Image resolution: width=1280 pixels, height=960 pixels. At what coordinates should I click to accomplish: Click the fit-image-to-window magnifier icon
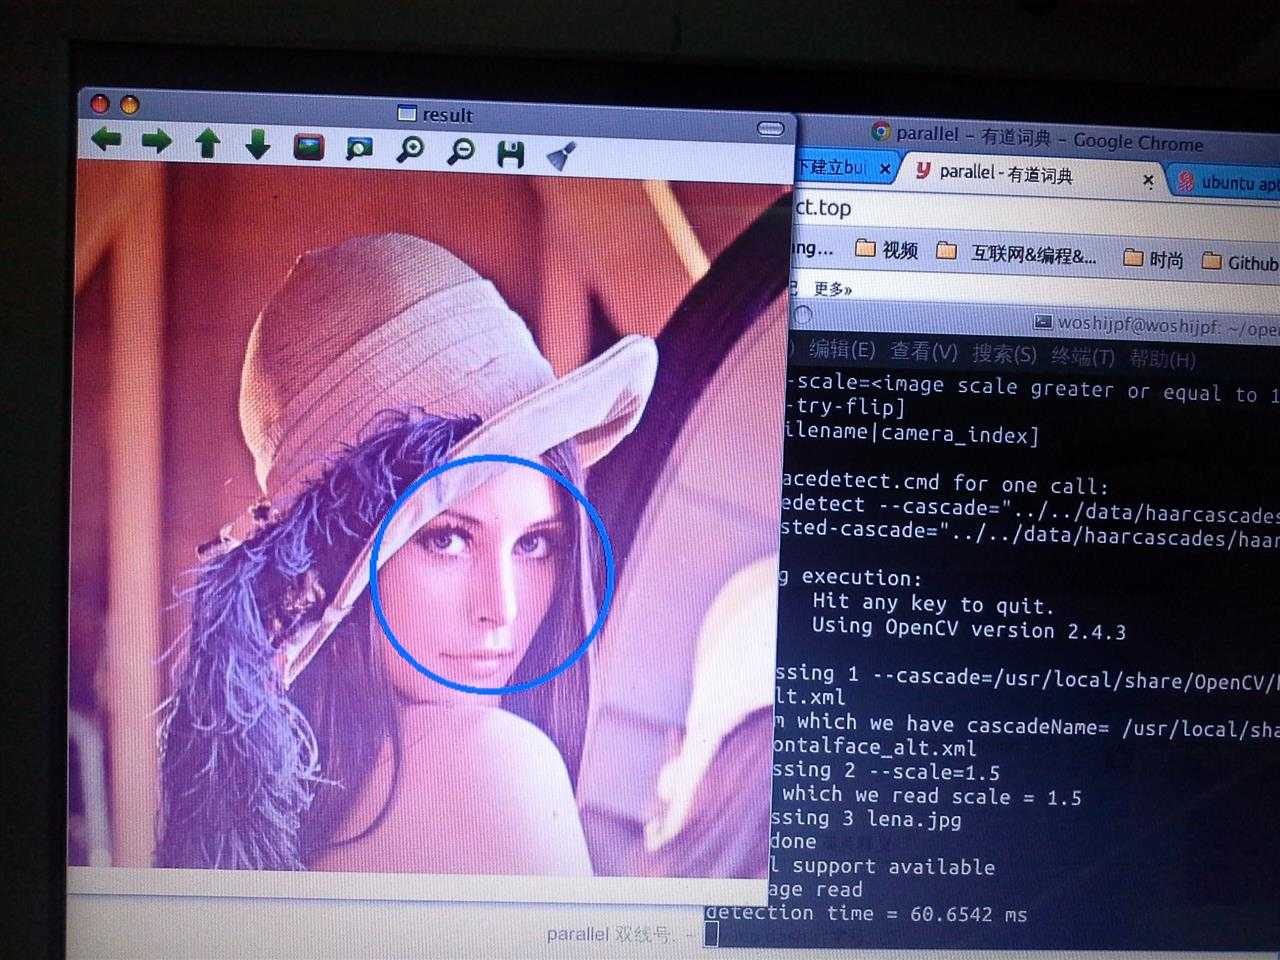[x=359, y=149]
